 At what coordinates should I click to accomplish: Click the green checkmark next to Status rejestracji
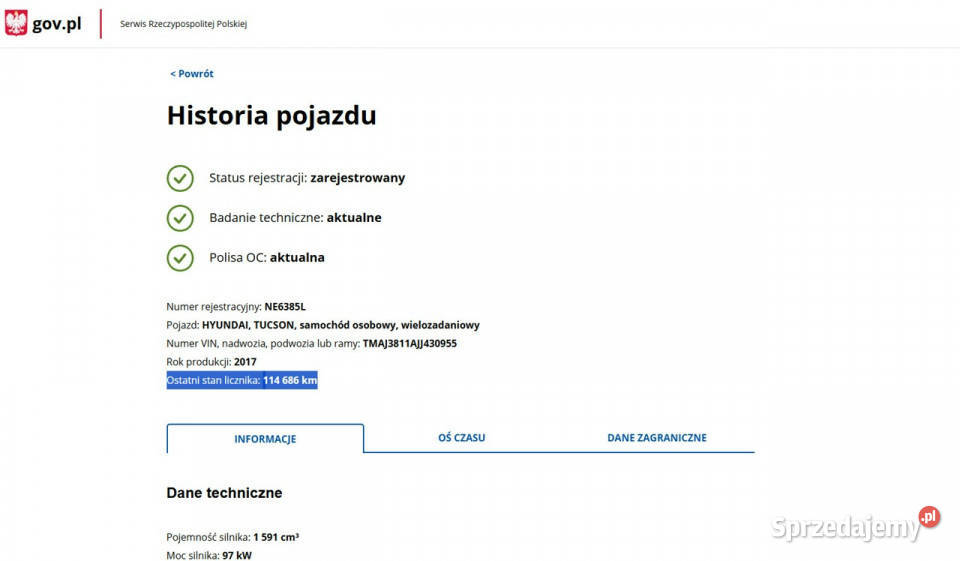click(x=180, y=178)
